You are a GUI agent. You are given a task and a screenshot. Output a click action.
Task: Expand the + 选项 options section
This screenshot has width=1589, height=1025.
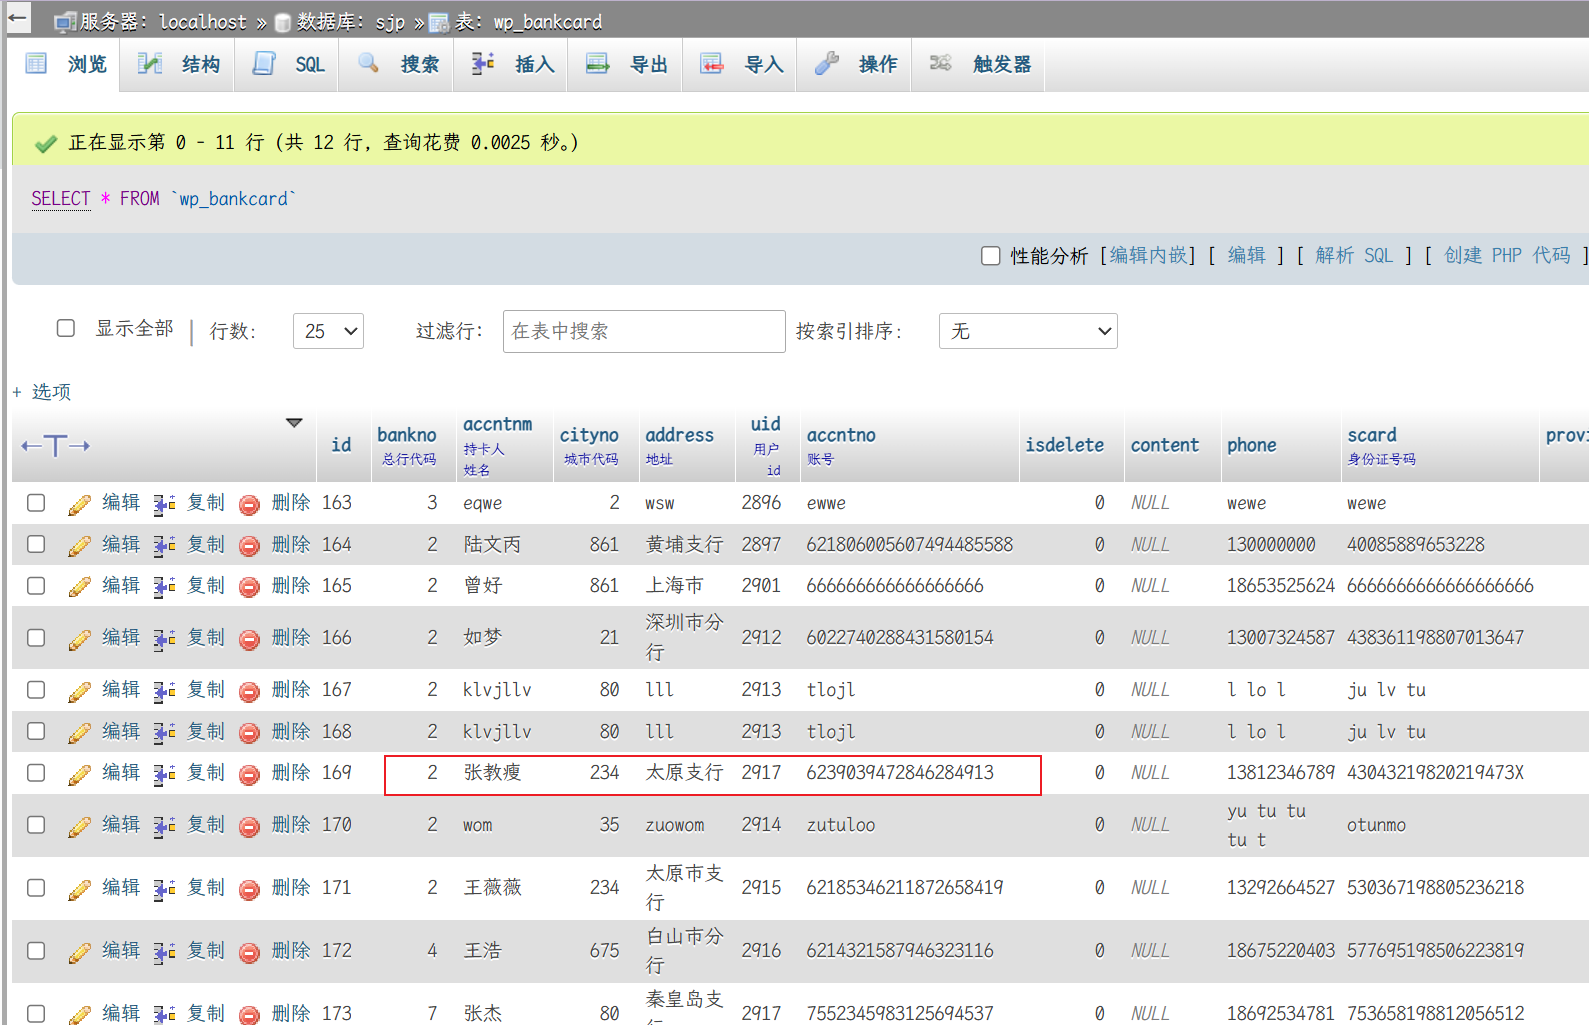pos(42,392)
